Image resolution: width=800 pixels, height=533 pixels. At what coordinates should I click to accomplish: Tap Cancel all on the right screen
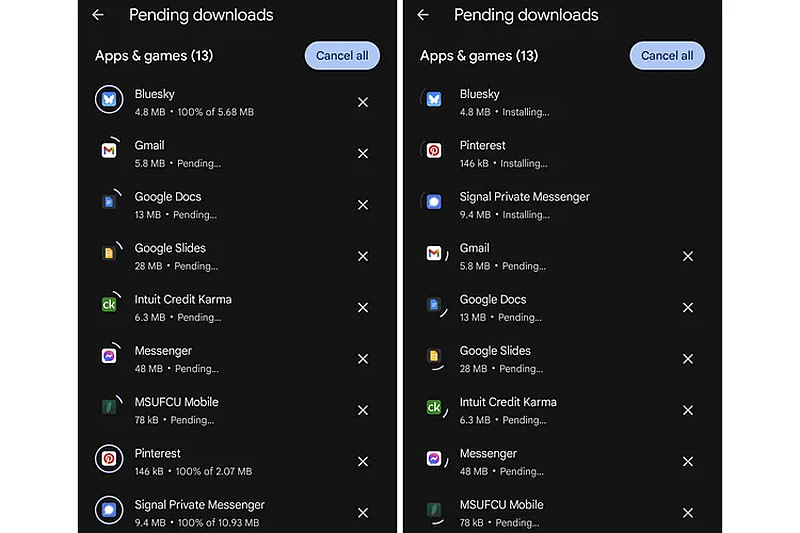667,56
